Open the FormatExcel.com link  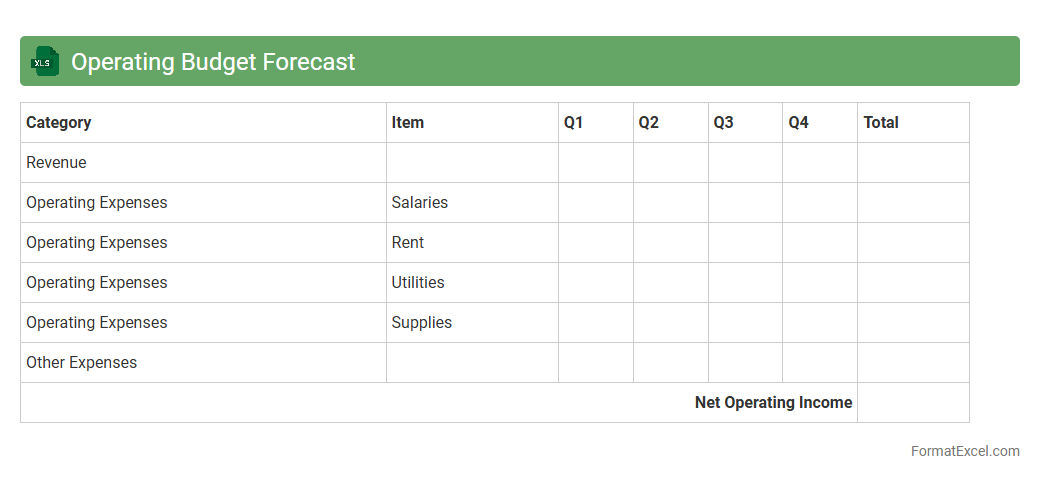(964, 451)
